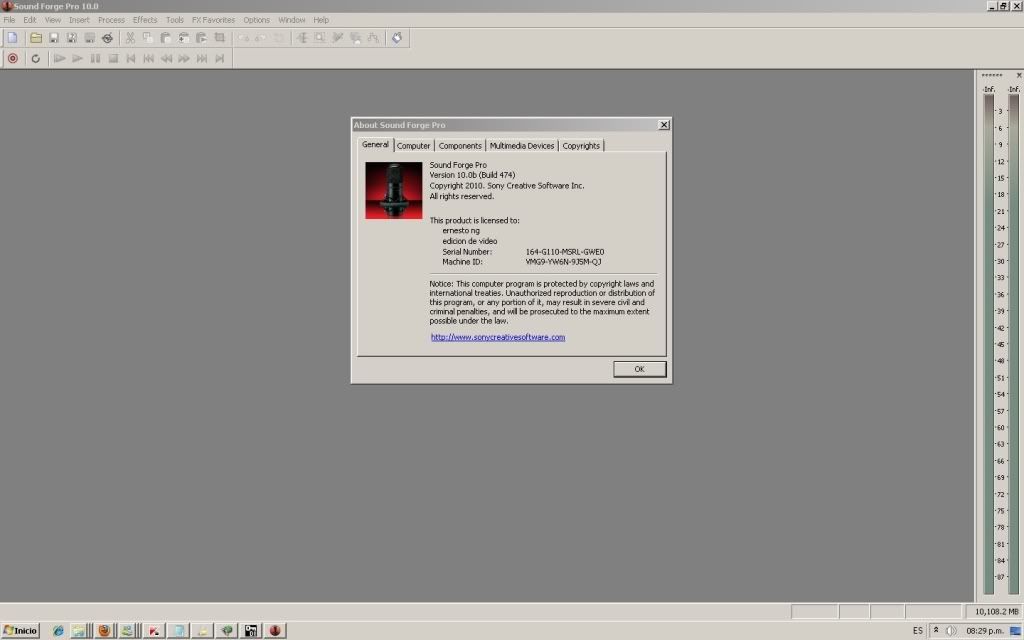Click the Cut scissors icon

[130, 38]
